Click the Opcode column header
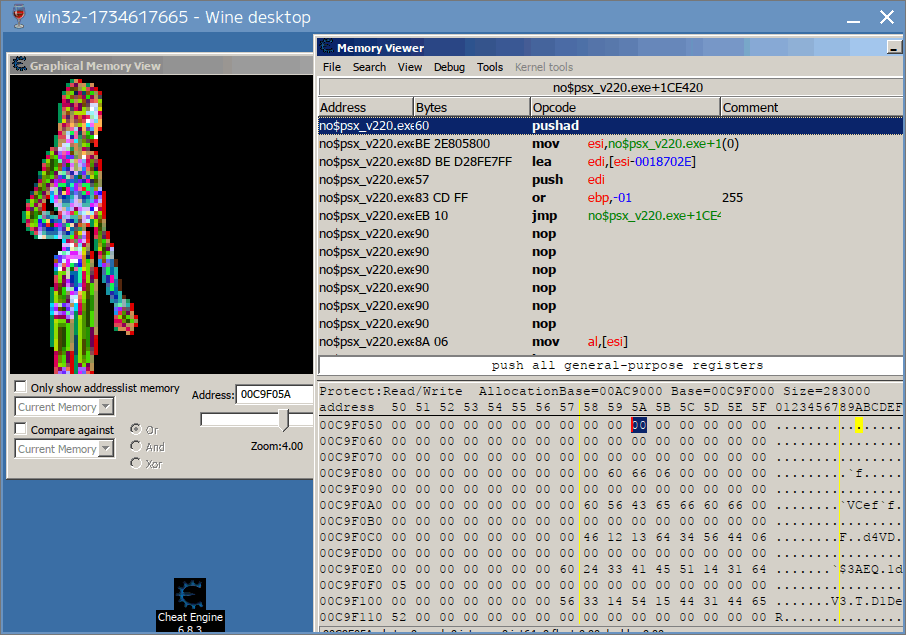This screenshot has height=635, width=906. pyautogui.click(x=625, y=107)
